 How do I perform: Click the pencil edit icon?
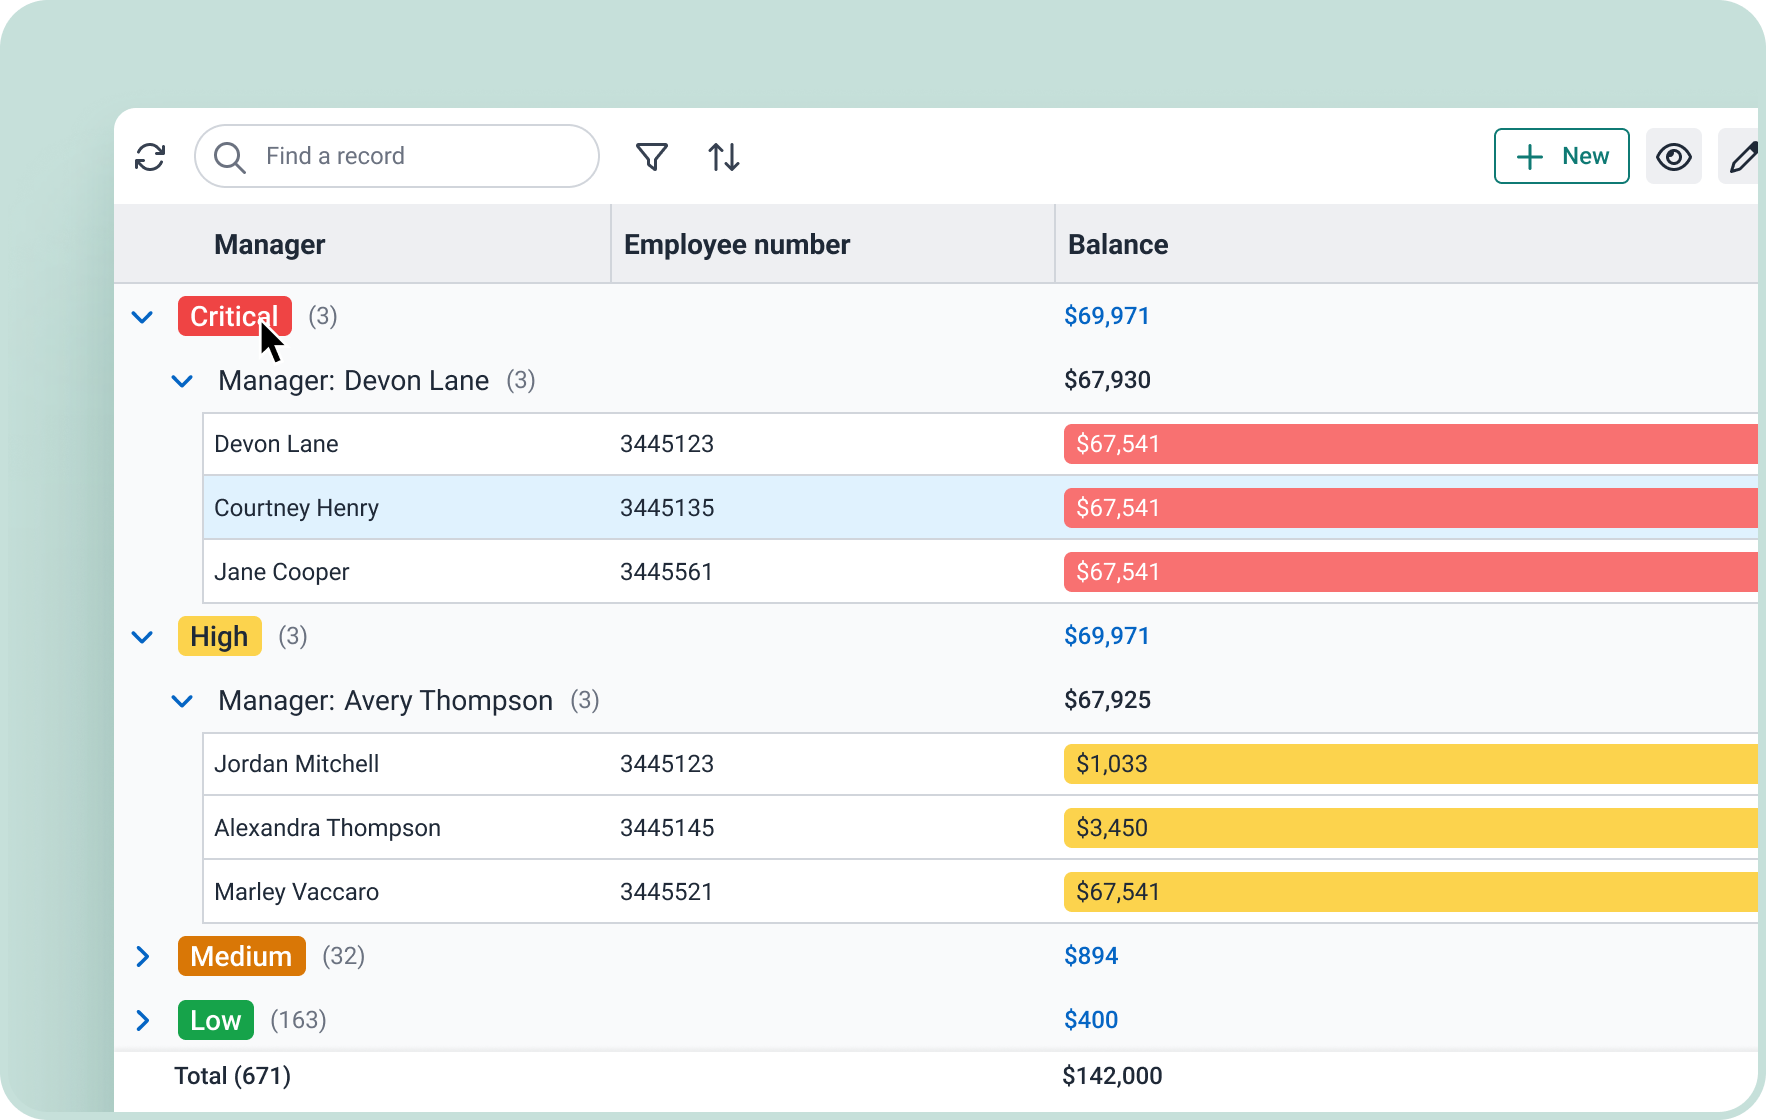click(x=1742, y=157)
